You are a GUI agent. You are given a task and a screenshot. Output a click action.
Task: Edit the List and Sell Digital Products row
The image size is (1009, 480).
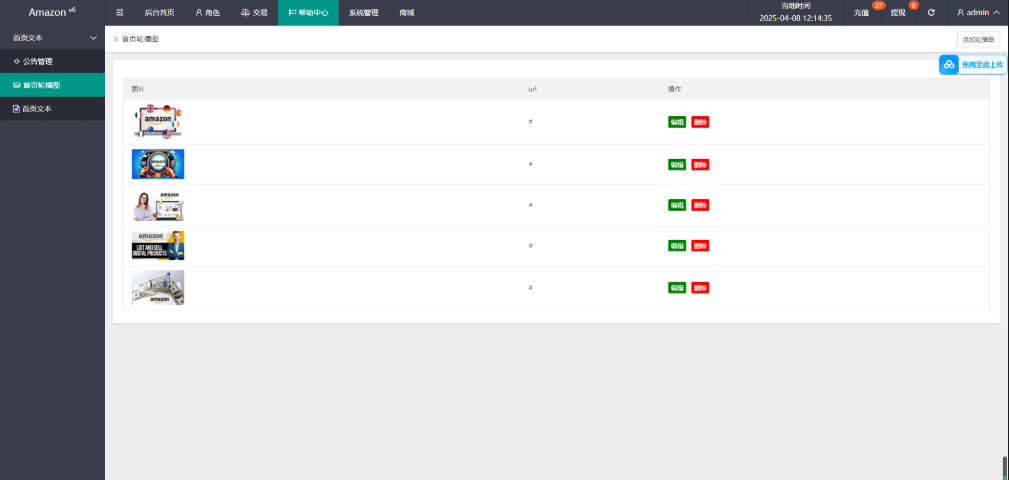677,246
